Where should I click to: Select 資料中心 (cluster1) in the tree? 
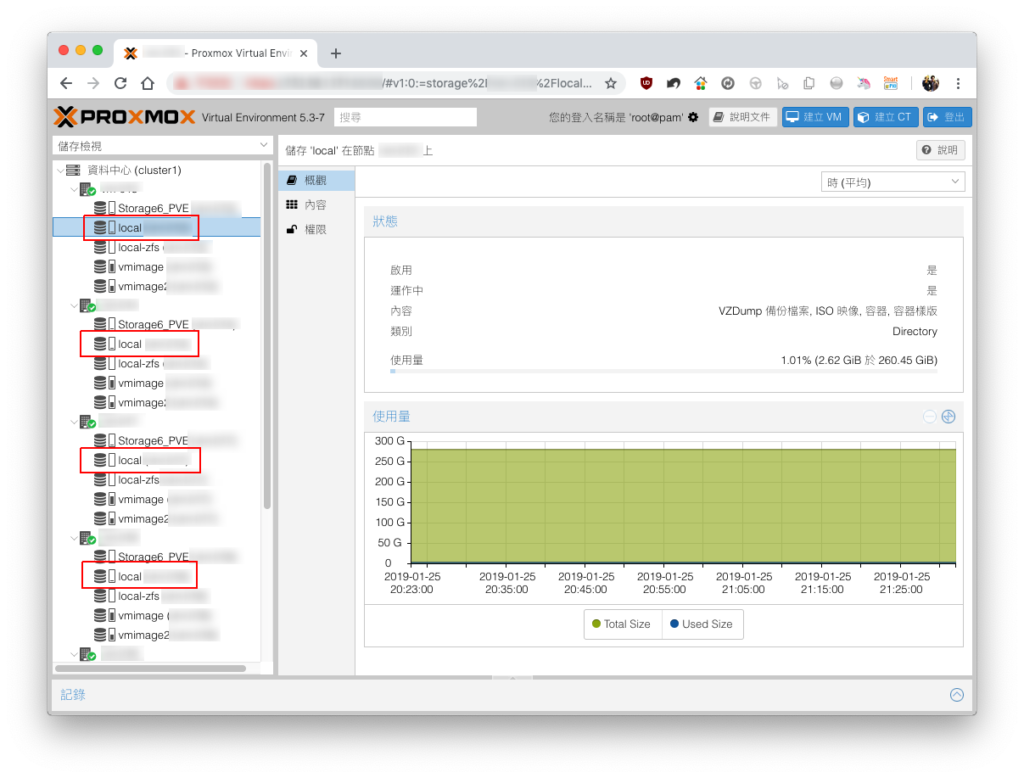134,170
